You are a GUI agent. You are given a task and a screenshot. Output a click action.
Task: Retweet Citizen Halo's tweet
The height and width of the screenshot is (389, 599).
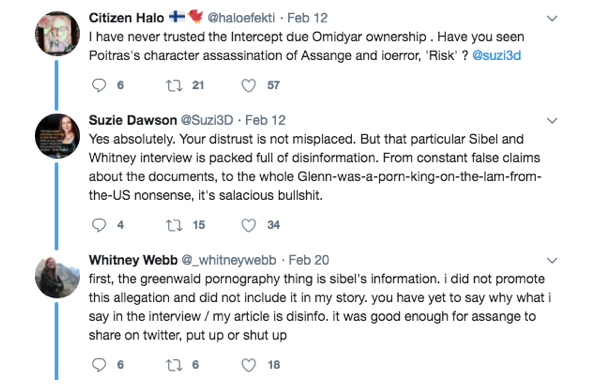pos(174,85)
